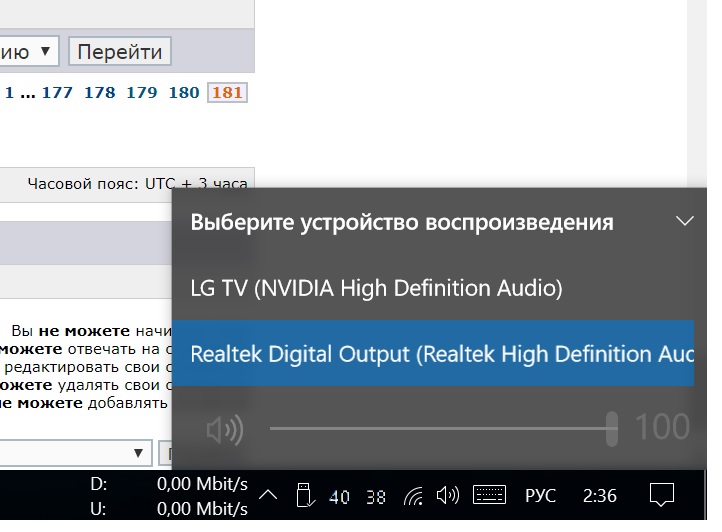
Task: Open forum jump dropdown at bottom
Action: pos(76,453)
